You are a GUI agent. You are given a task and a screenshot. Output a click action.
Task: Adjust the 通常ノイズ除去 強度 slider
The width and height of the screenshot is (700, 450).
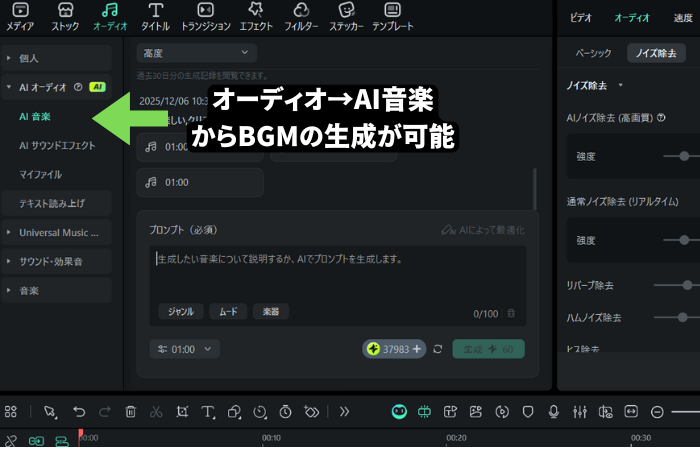683,240
